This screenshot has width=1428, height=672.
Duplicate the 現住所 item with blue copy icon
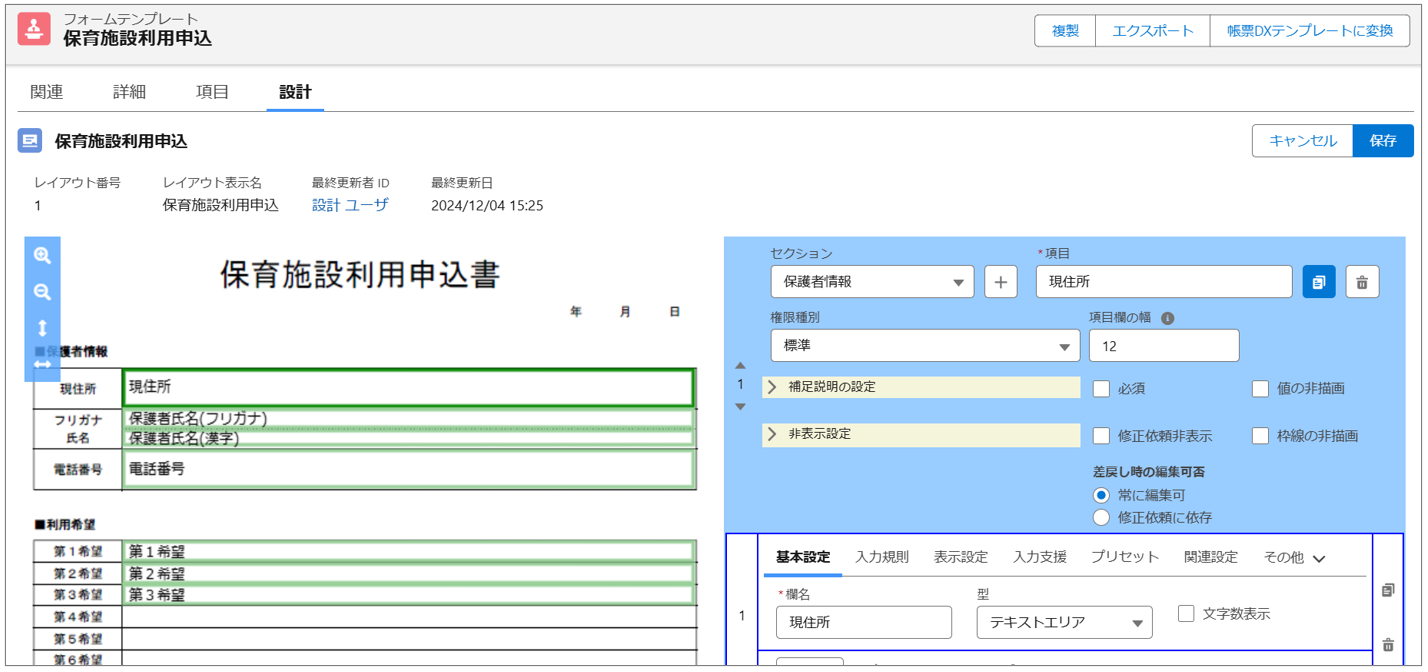point(1319,282)
